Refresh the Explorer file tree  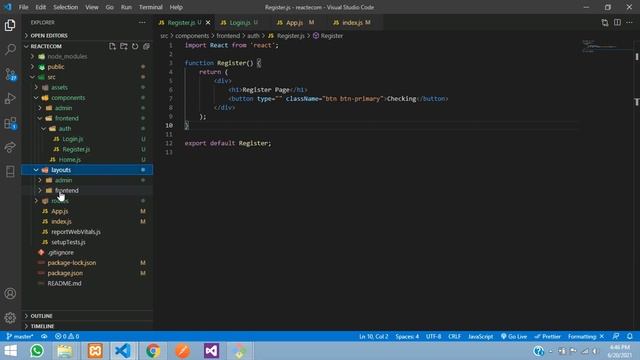click(x=135, y=46)
